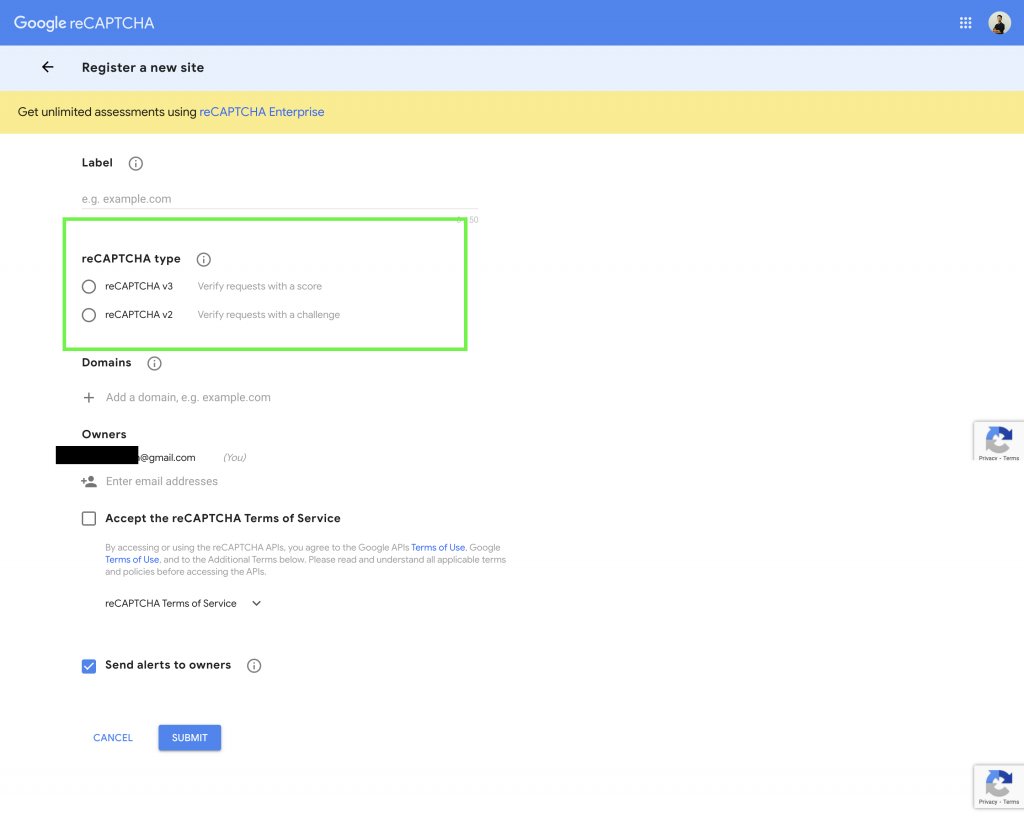This screenshot has width=1024, height=818.
Task: Click the reCAPTCHA badge beside the Owners section
Action: [x=999, y=441]
